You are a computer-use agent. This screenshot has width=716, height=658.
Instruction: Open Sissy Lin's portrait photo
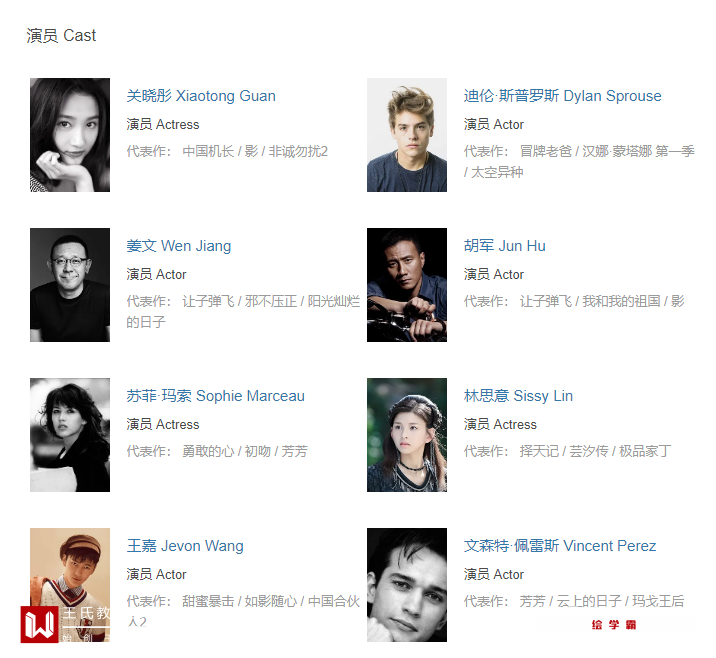tap(407, 435)
